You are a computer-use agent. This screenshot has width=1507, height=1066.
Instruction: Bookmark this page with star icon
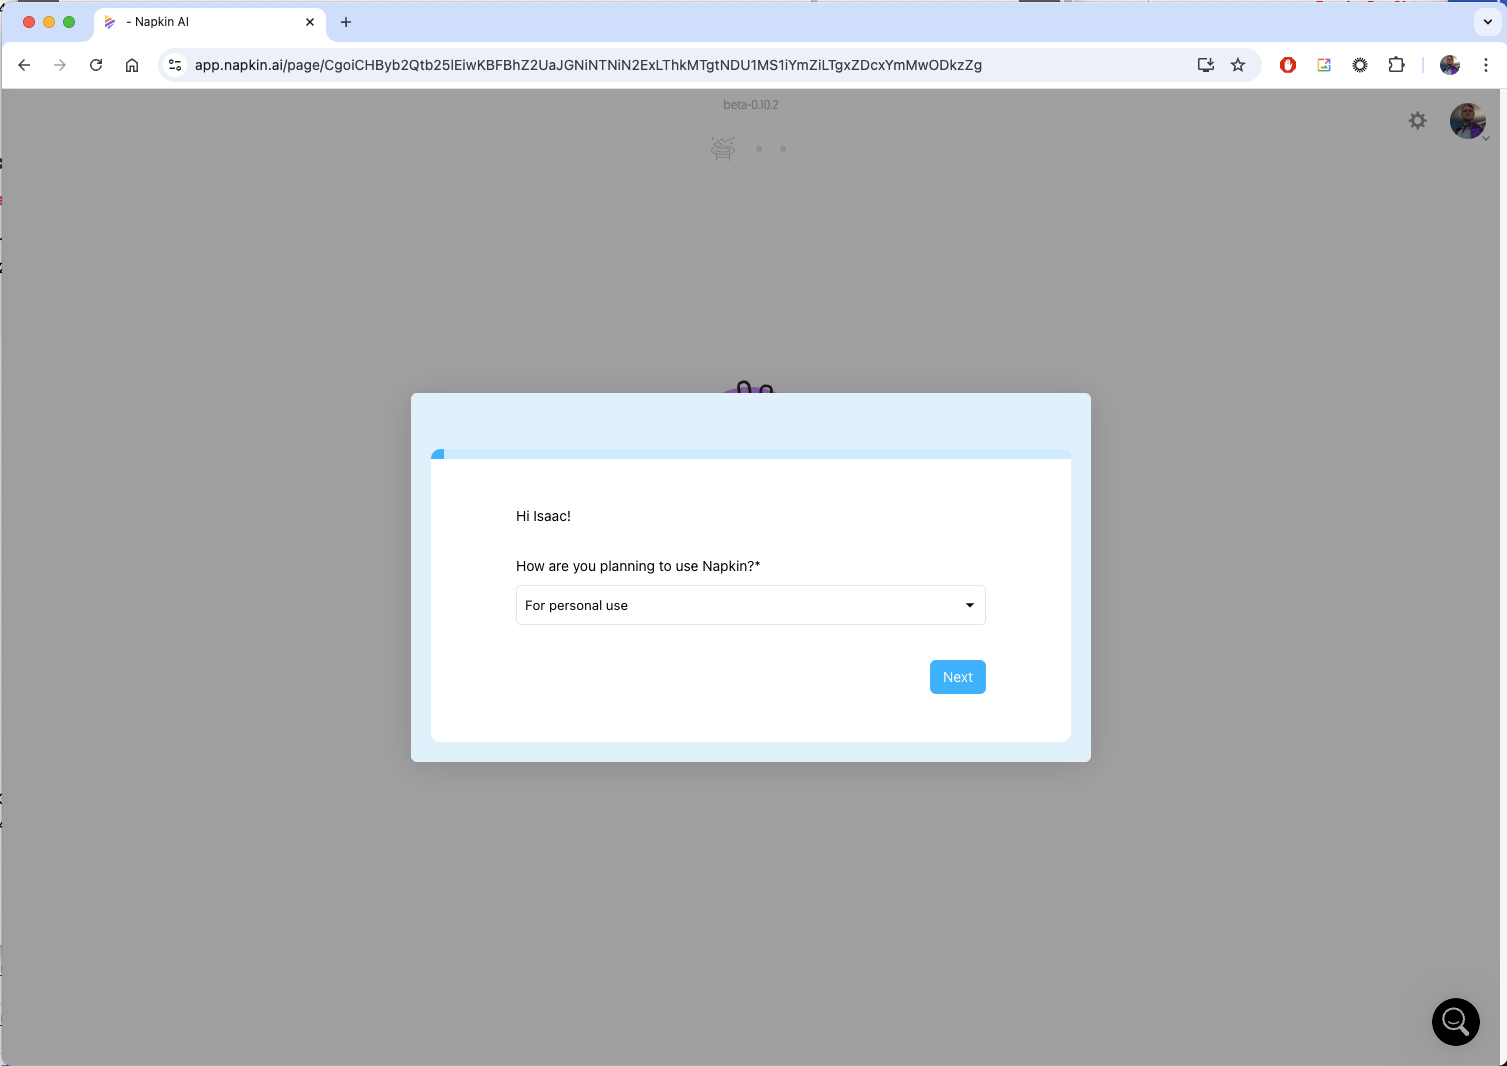[1238, 65]
